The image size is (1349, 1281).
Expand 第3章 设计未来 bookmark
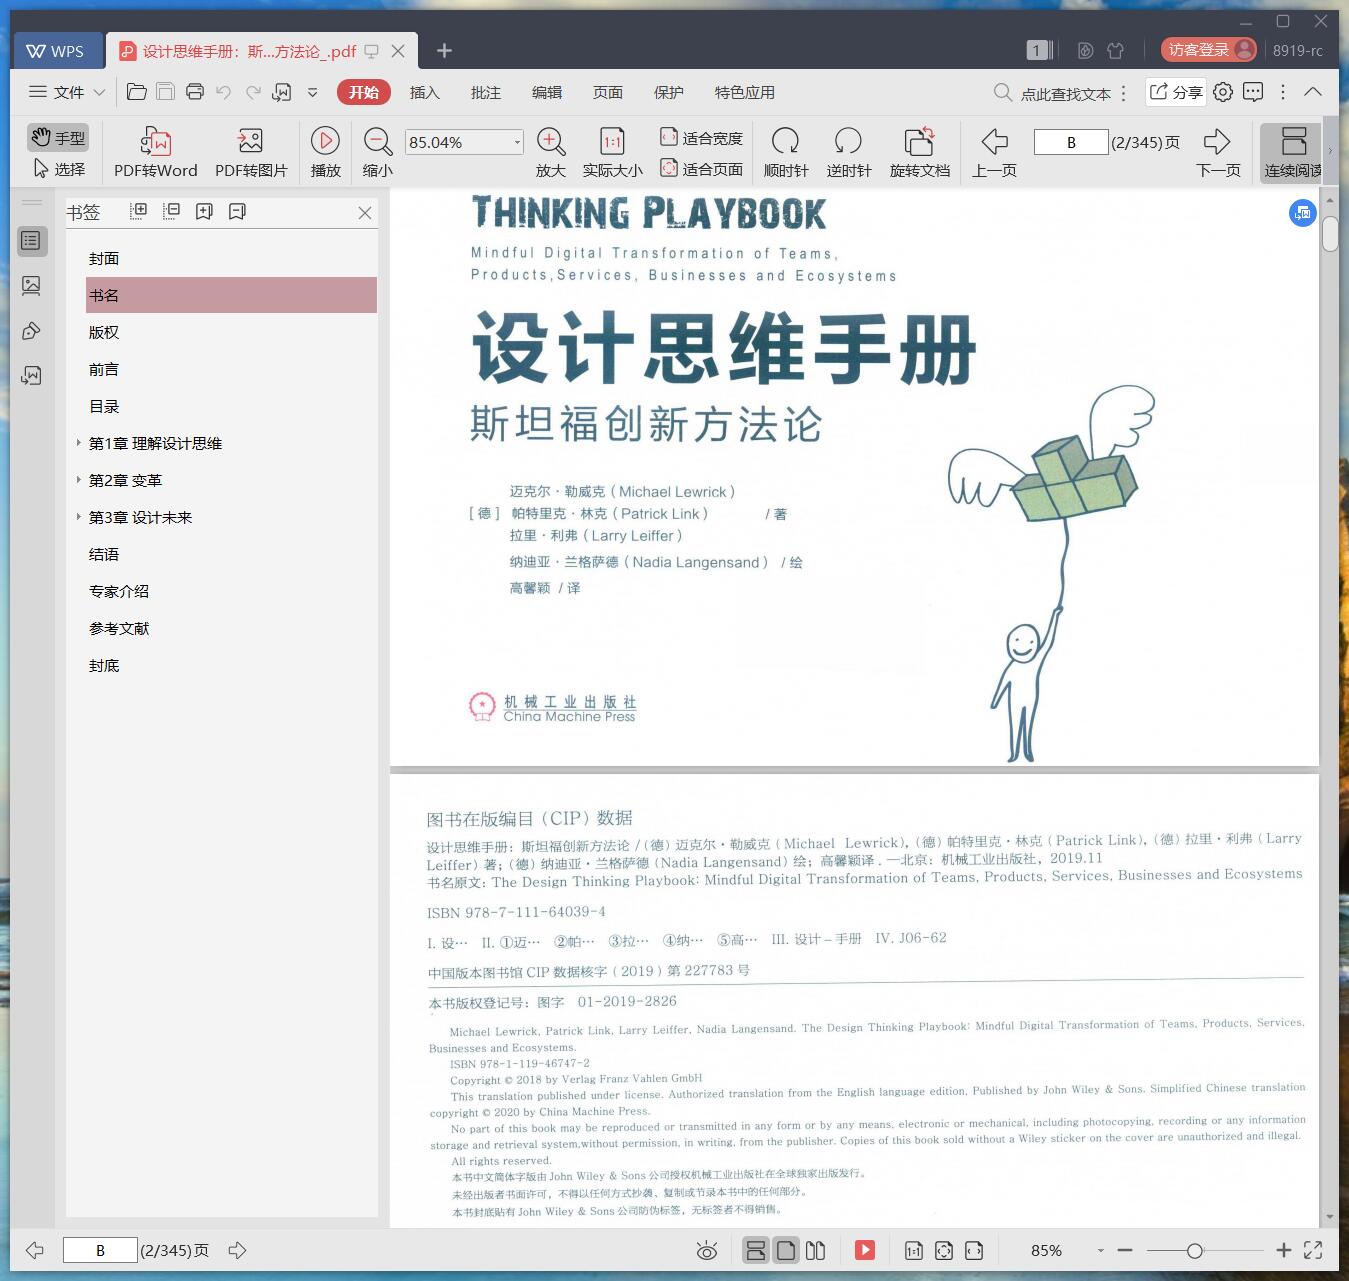(79, 517)
